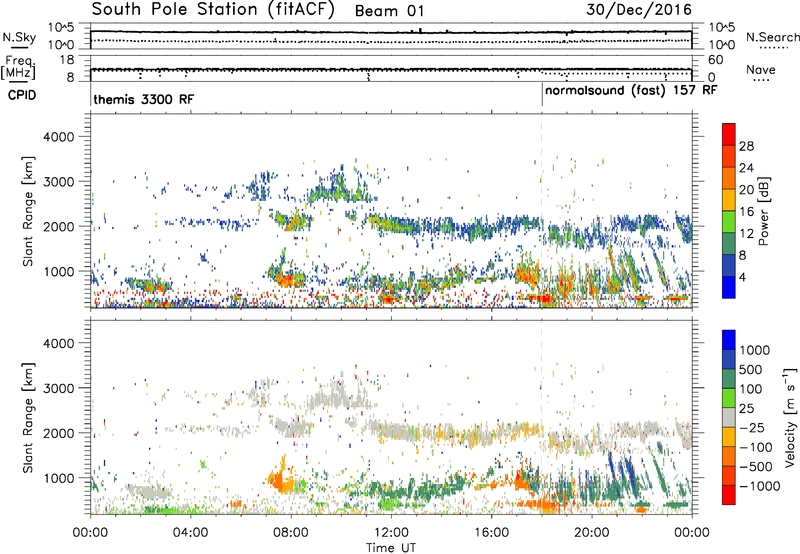Image resolution: width=800 pixels, height=554 pixels.
Task: Click the '-100' velocity colorbar tick label
Action: [756, 447]
